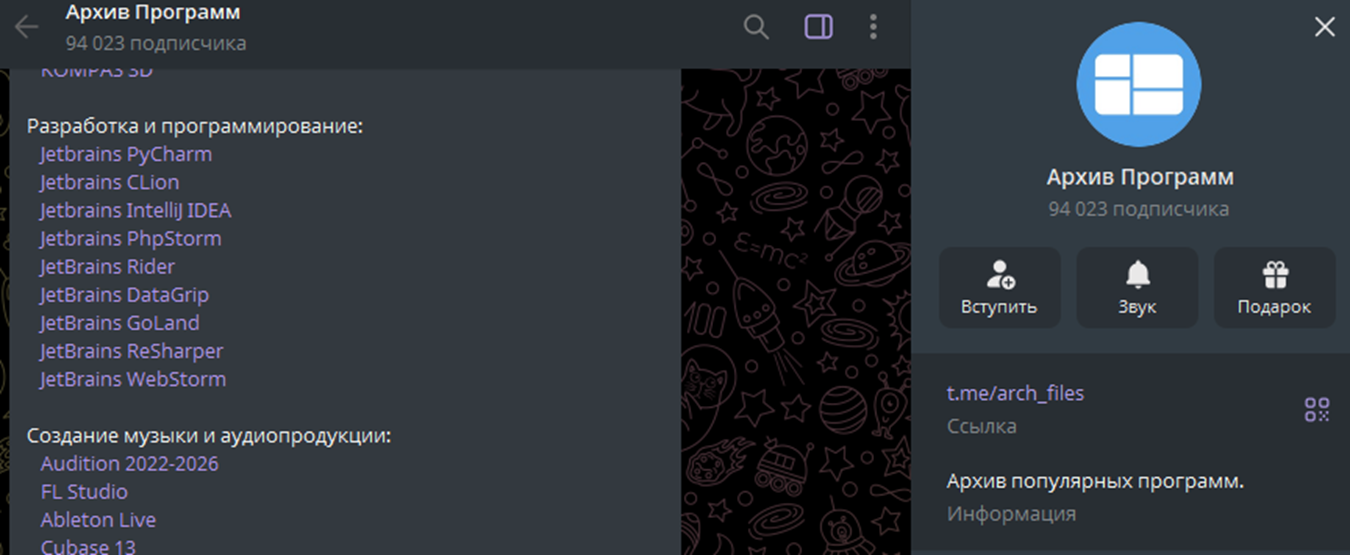This screenshot has height=555, width=1350.
Task: Open the JetBrains WebStorm link
Action: point(133,379)
